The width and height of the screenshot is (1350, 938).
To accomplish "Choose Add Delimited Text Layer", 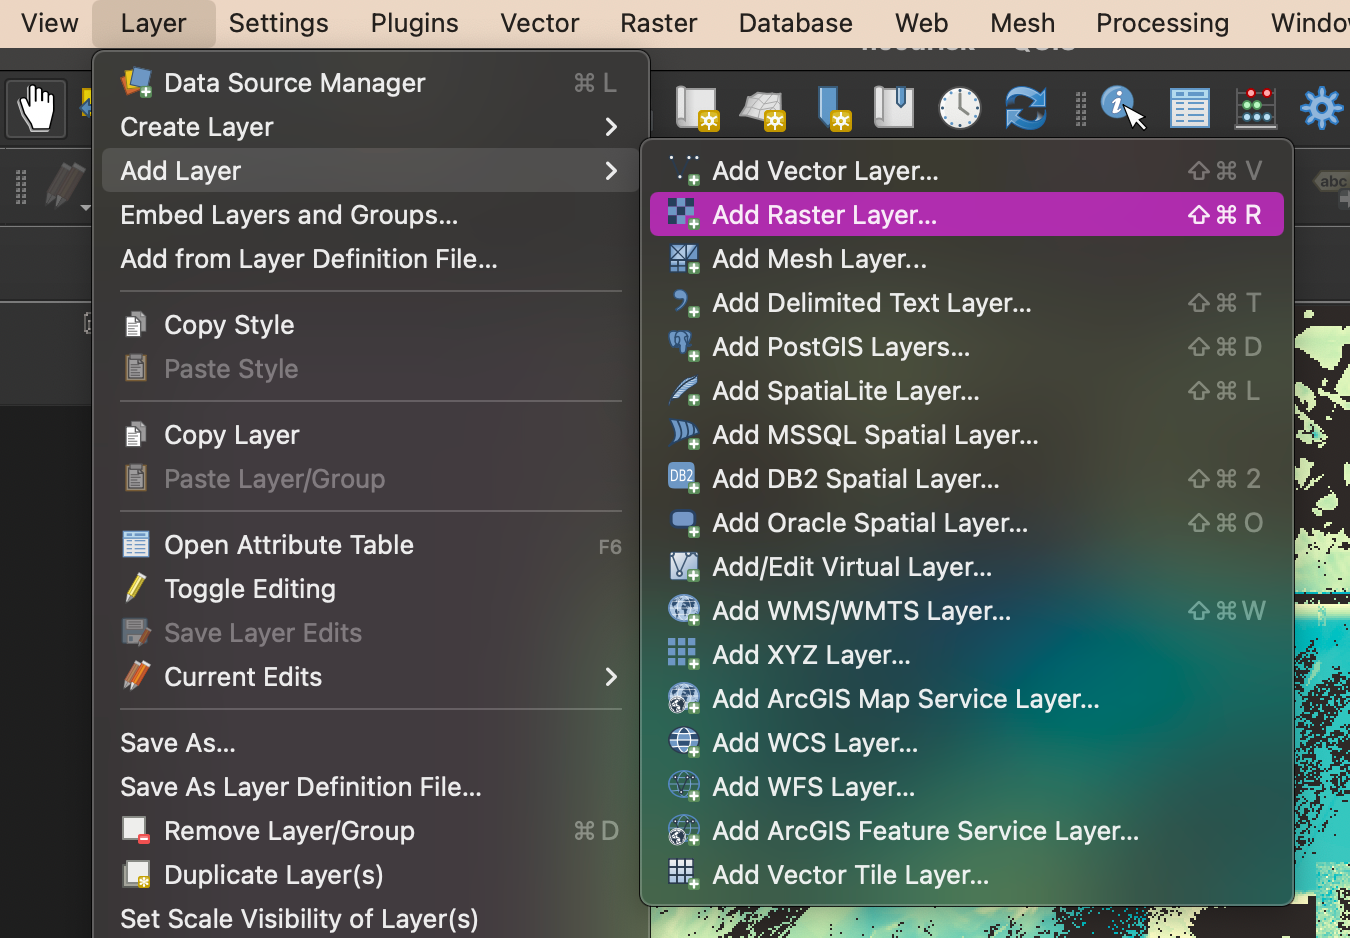I will click(x=966, y=303).
